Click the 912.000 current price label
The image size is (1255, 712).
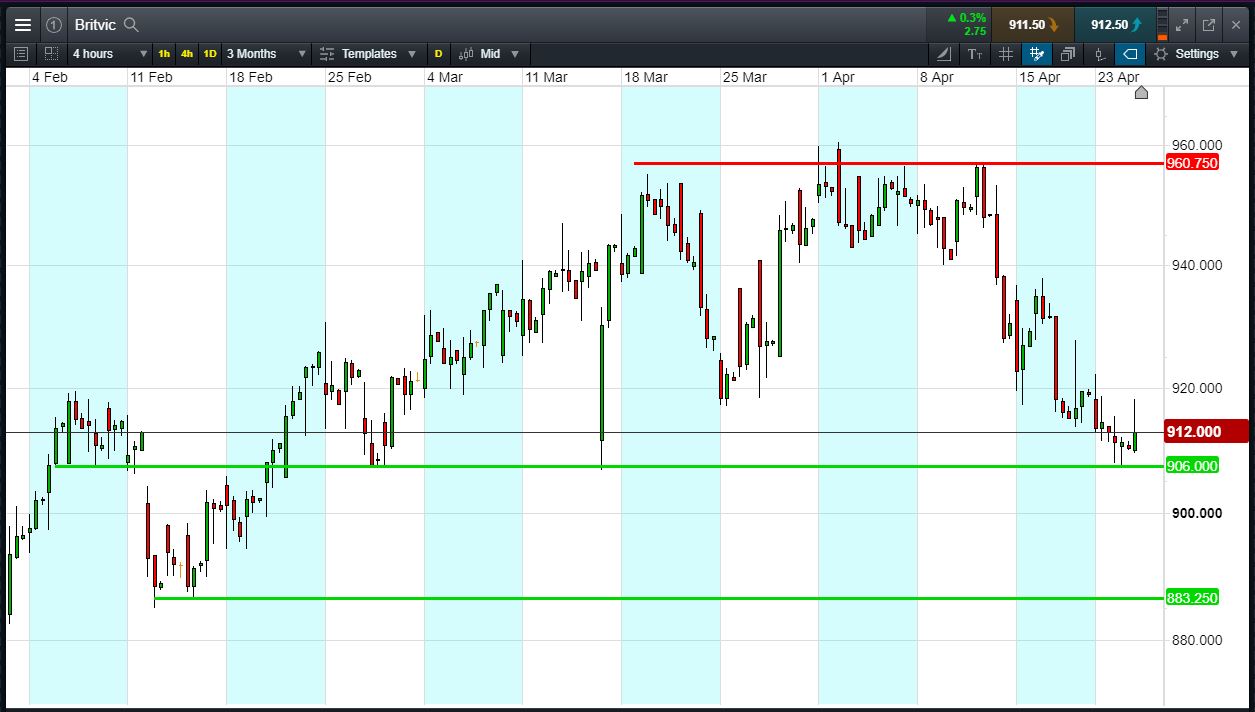1207,432
